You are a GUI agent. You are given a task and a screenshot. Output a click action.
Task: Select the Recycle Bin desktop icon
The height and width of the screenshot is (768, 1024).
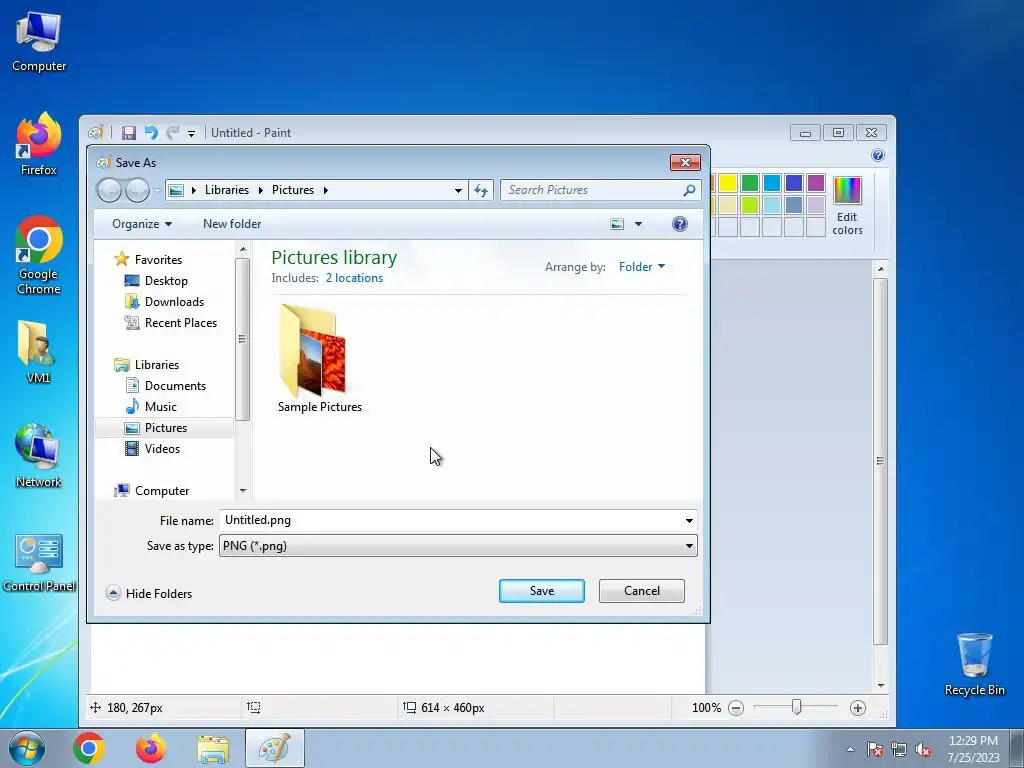pos(974,664)
